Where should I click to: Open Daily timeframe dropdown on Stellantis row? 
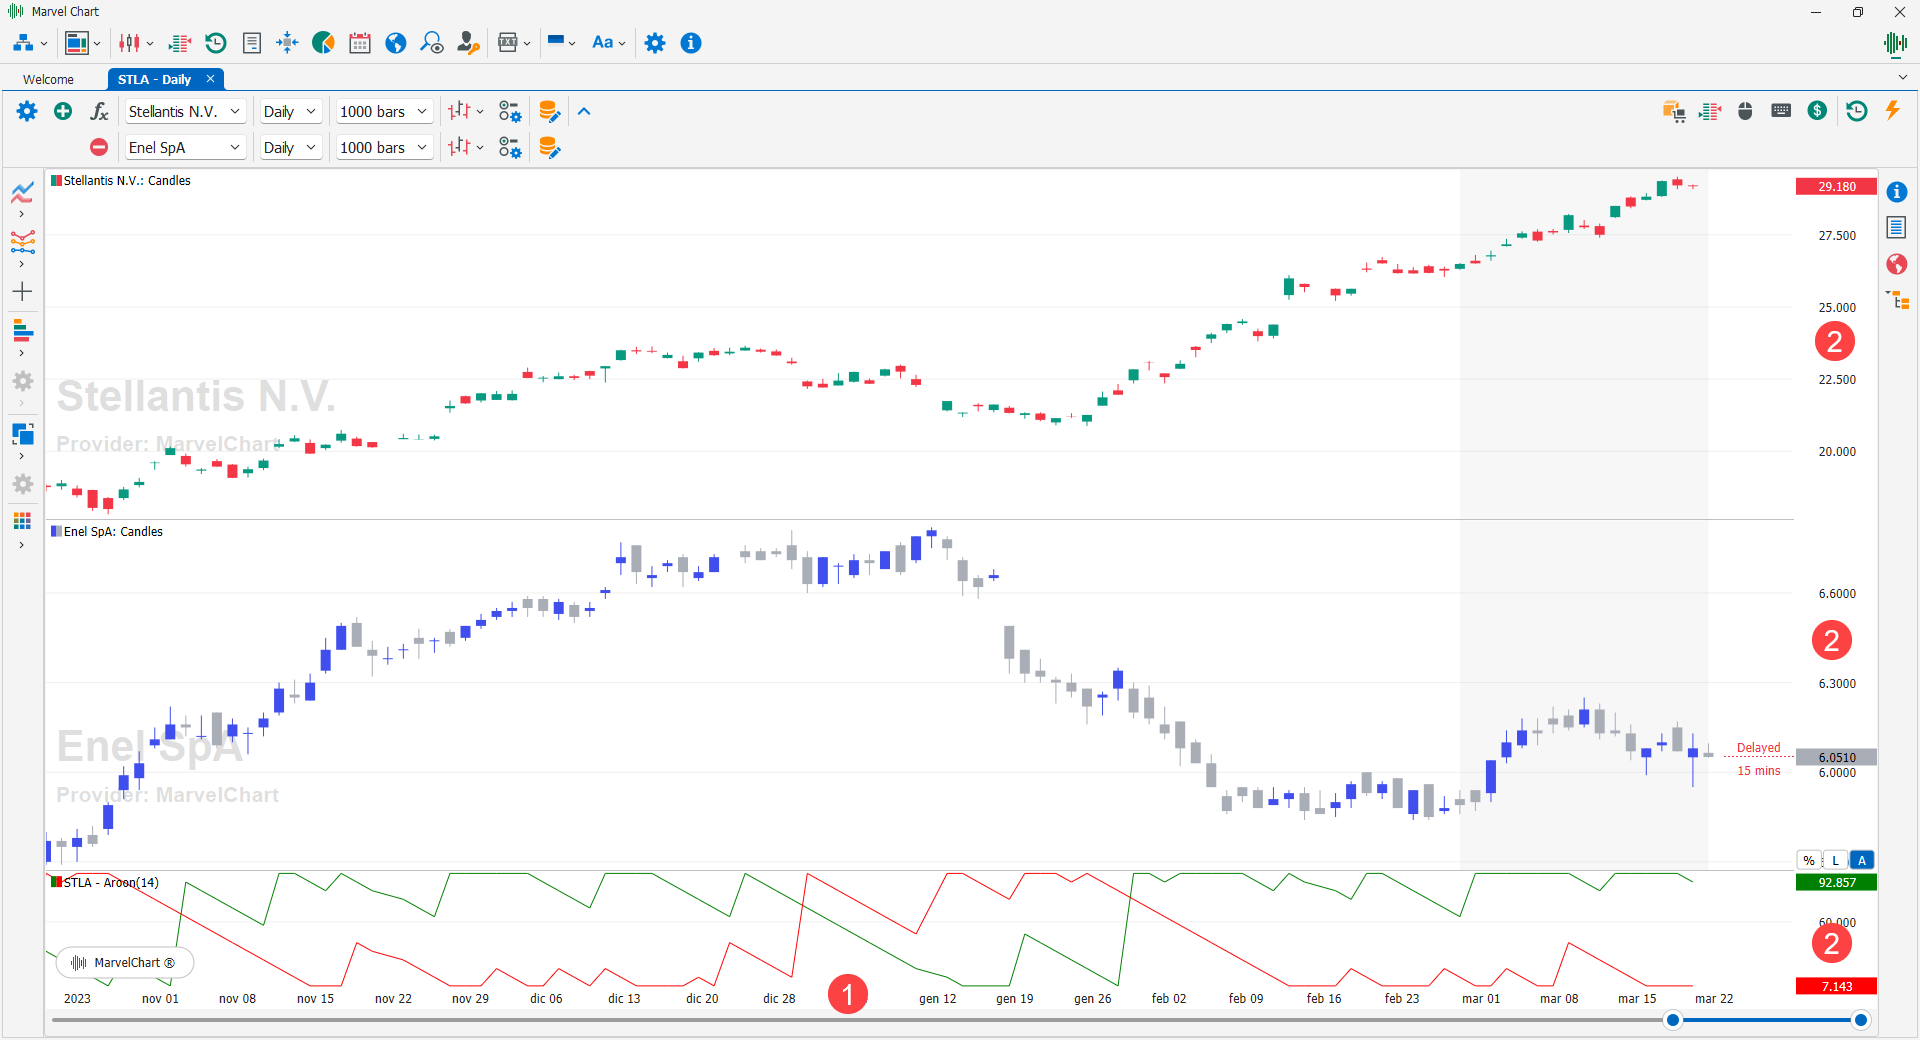pyautogui.click(x=290, y=111)
